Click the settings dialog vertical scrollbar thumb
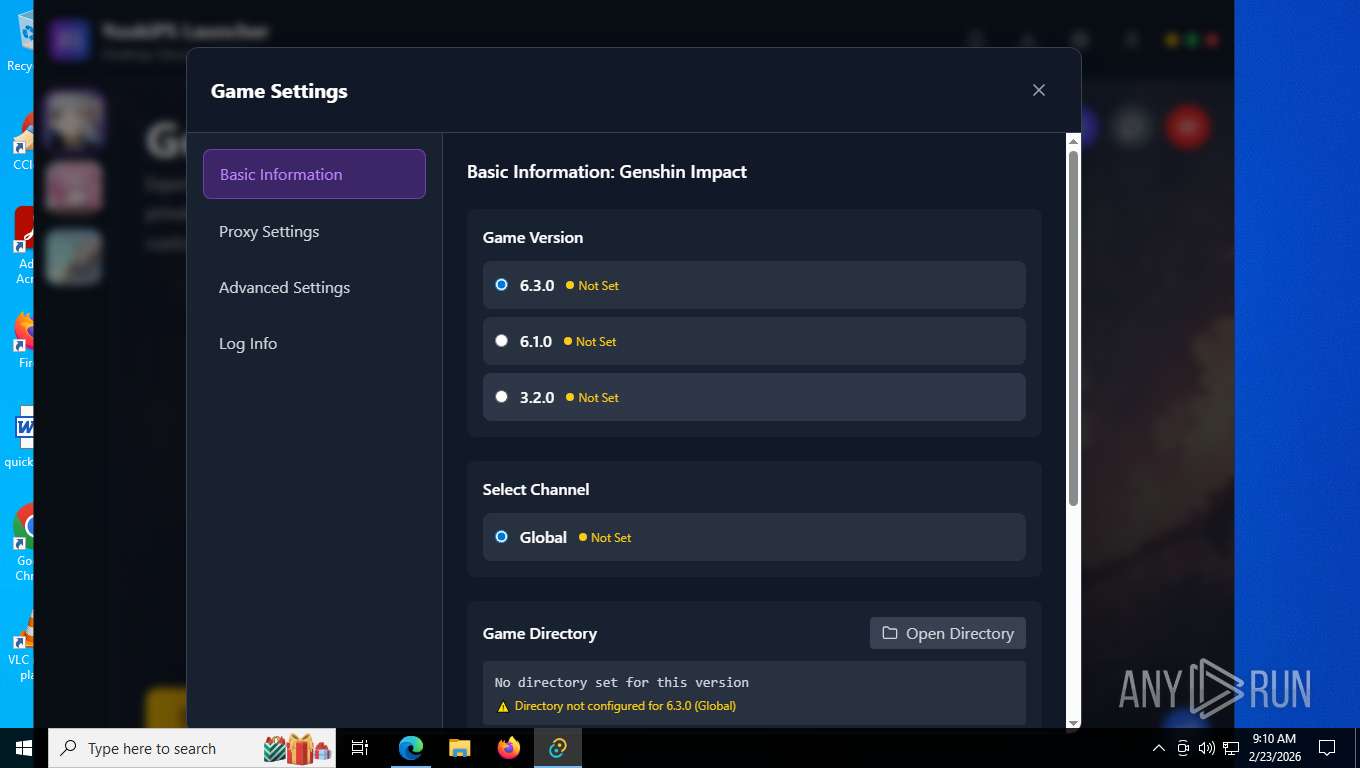 1073,328
